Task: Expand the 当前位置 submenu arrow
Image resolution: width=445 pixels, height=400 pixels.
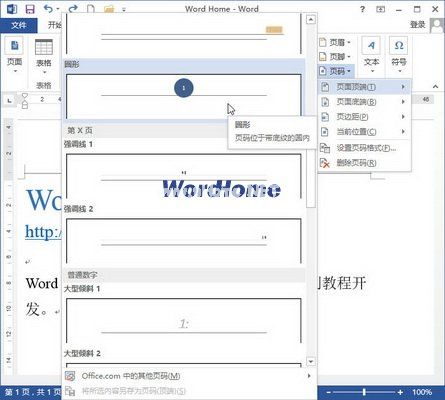Action: tap(403, 132)
